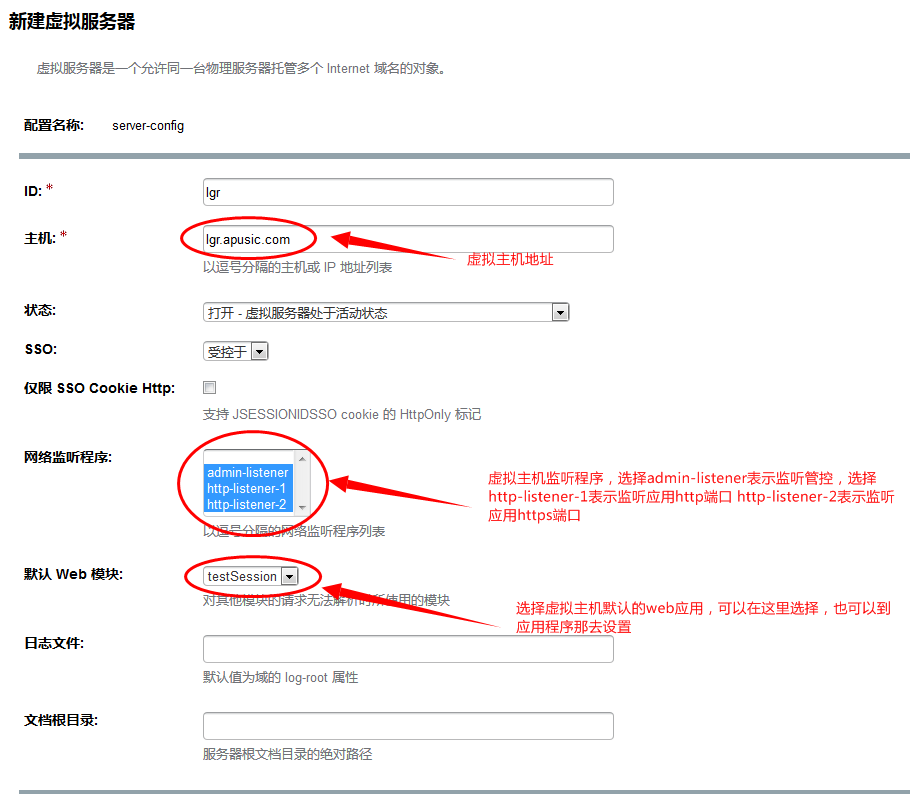
Task: Click the ID input field containing lgr
Action: [407, 192]
